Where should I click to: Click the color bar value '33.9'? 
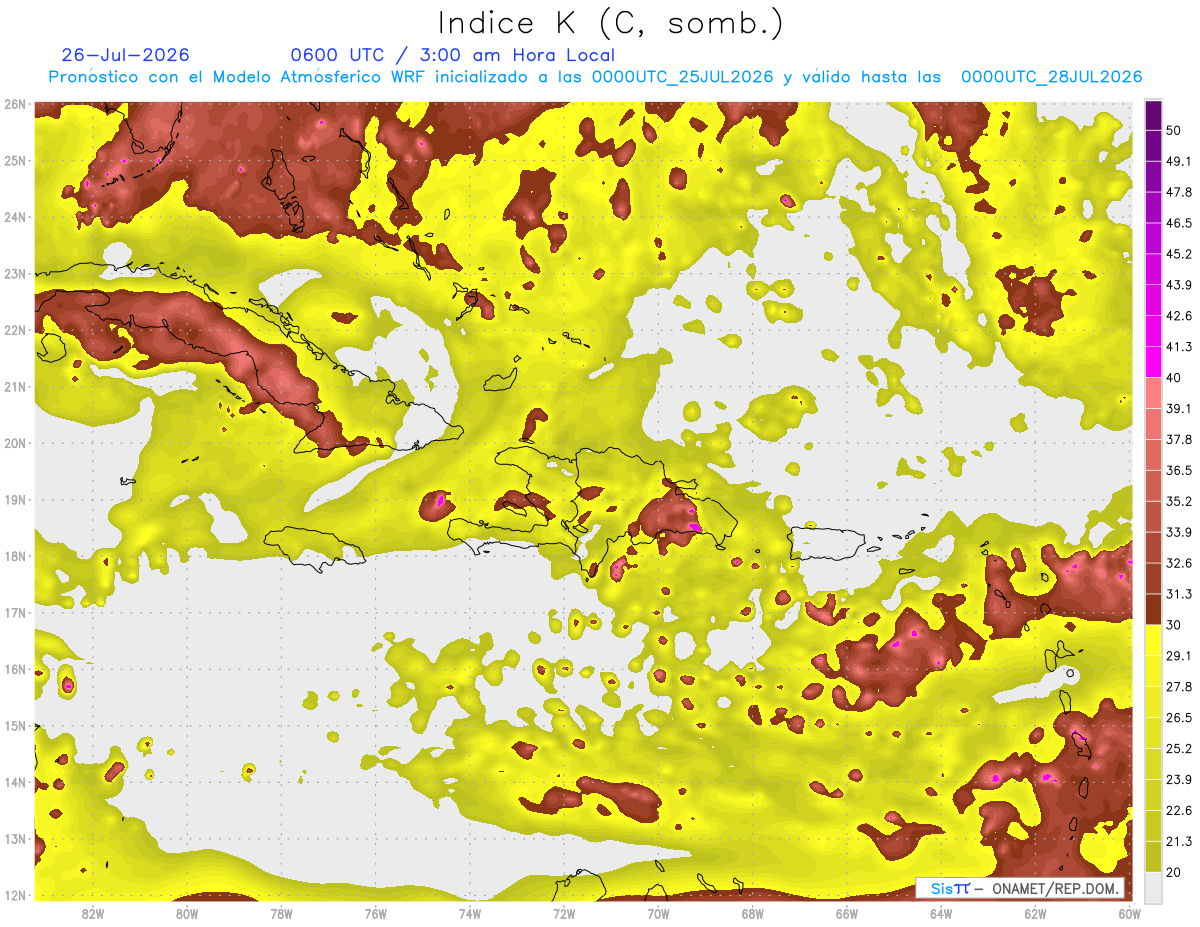pyautogui.click(x=1179, y=532)
